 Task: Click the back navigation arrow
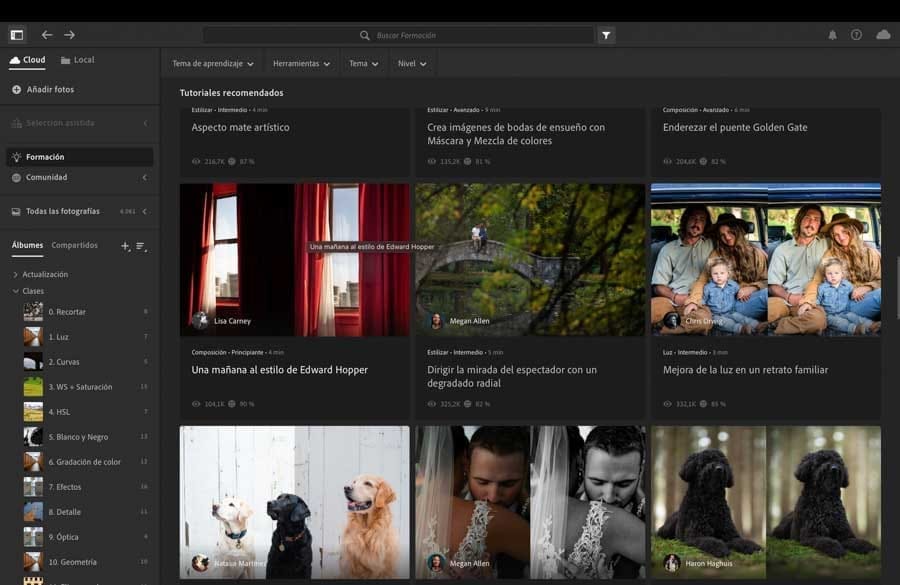pos(47,35)
